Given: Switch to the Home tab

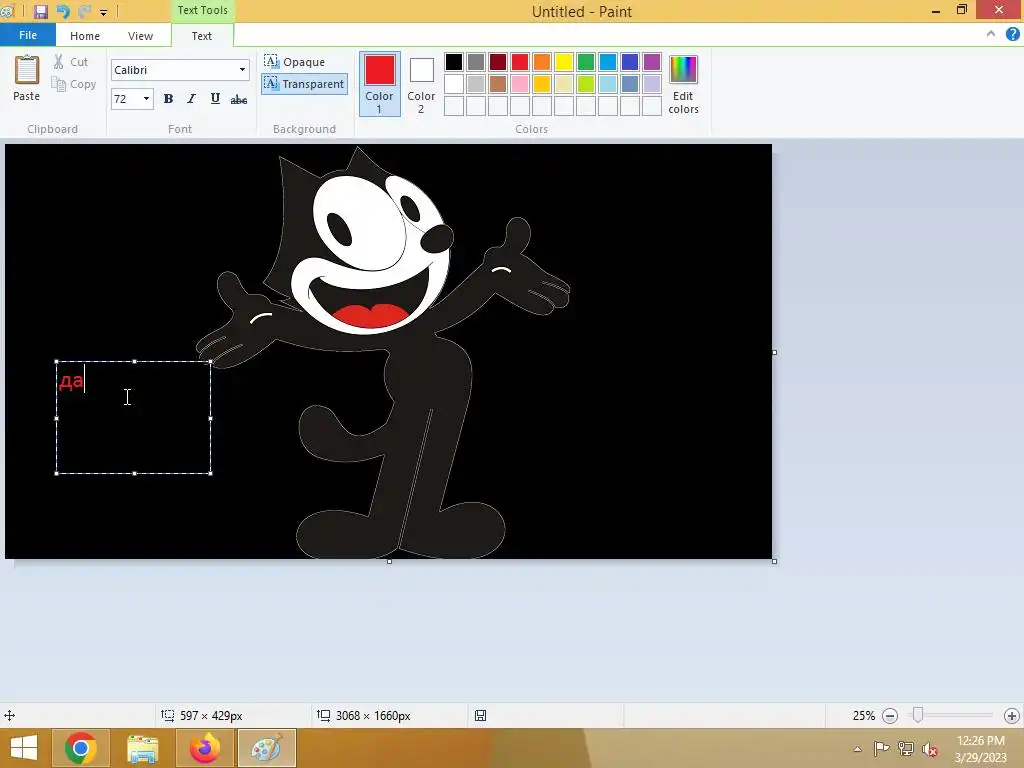Looking at the screenshot, I should pyautogui.click(x=85, y=36).
